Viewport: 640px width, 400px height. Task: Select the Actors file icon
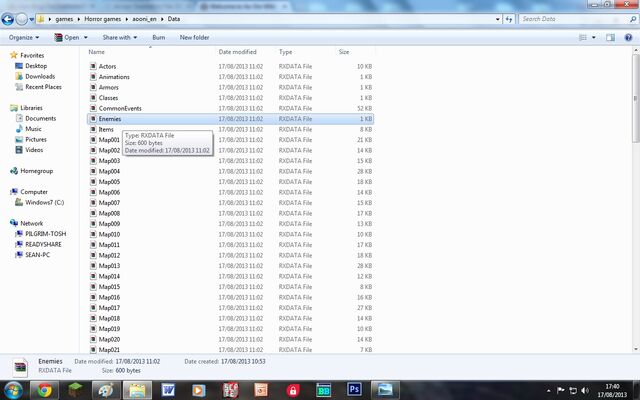coord(93,66)
